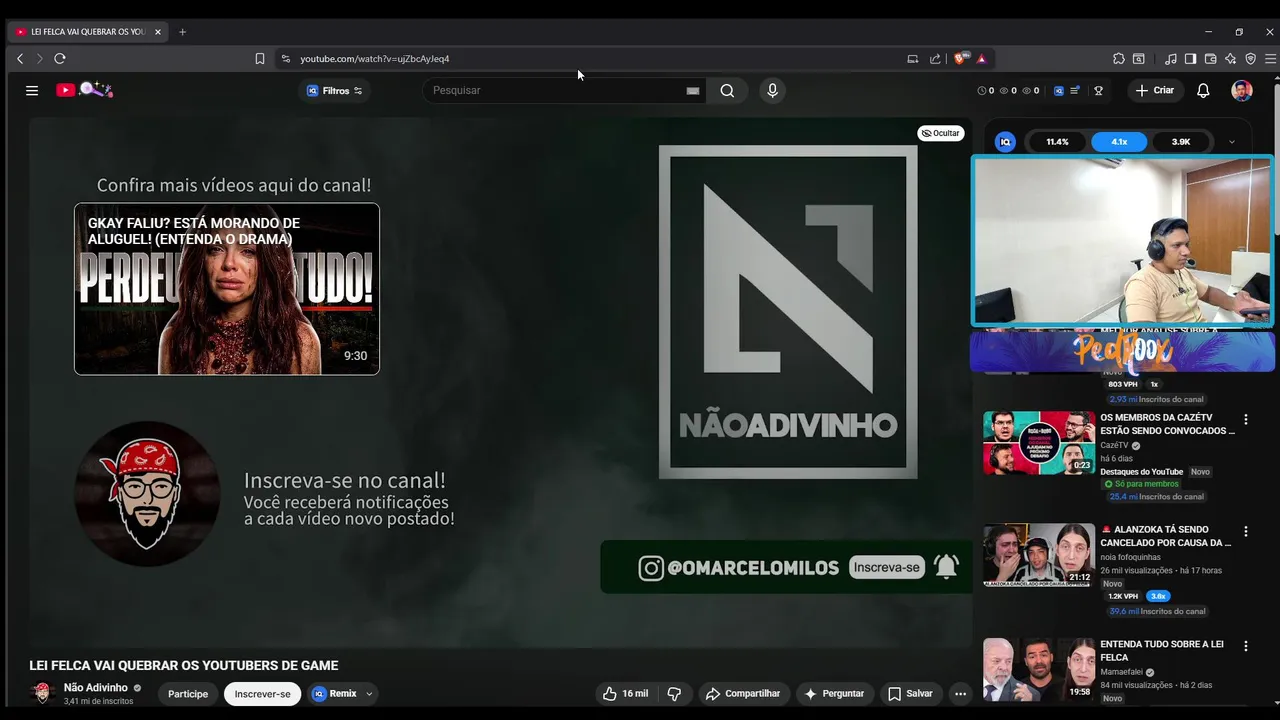Click the Não Adivinho channel avatar on end screen

147,493
